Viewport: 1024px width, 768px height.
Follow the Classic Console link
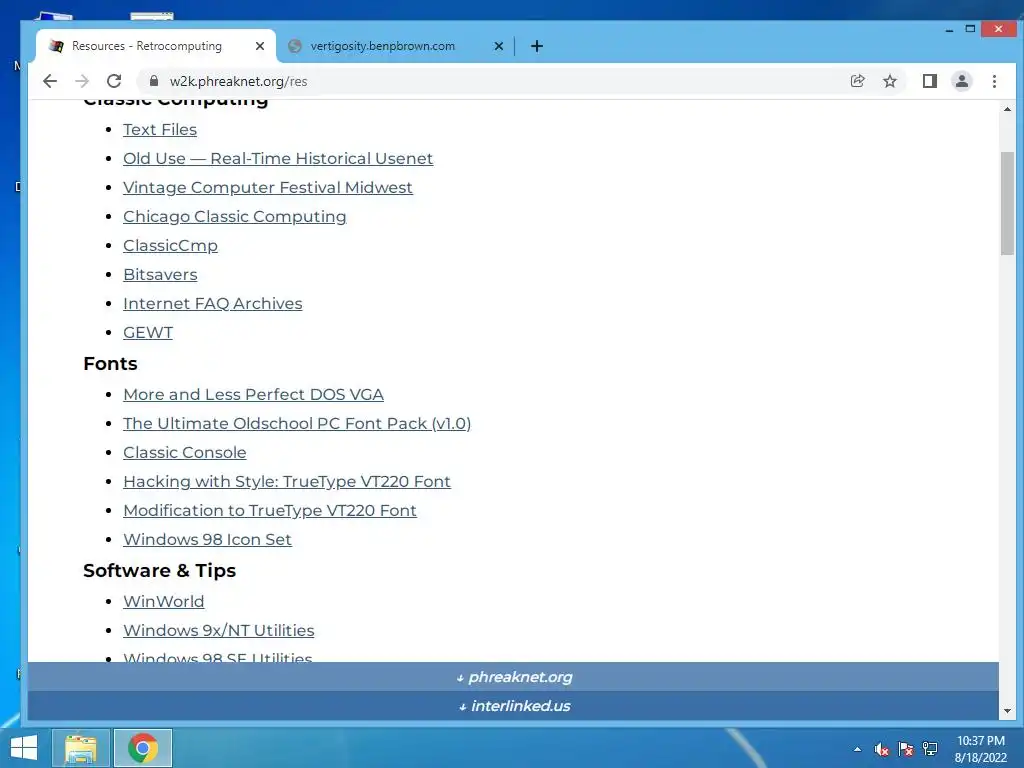coord(185,453)
